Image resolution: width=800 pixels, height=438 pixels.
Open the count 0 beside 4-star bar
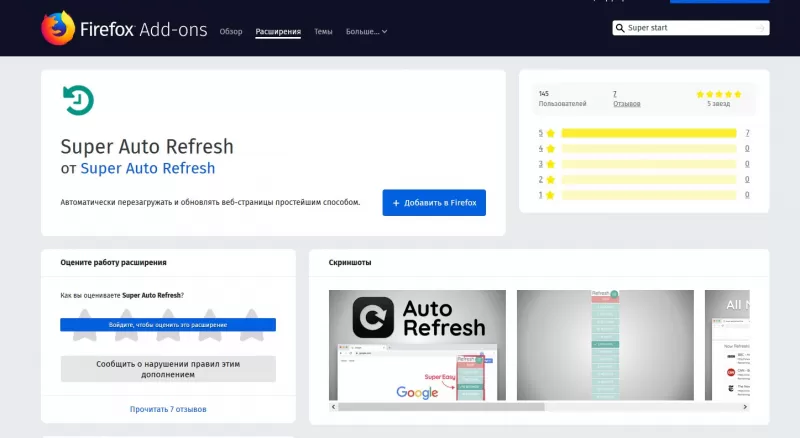click(x=747, y=148)
